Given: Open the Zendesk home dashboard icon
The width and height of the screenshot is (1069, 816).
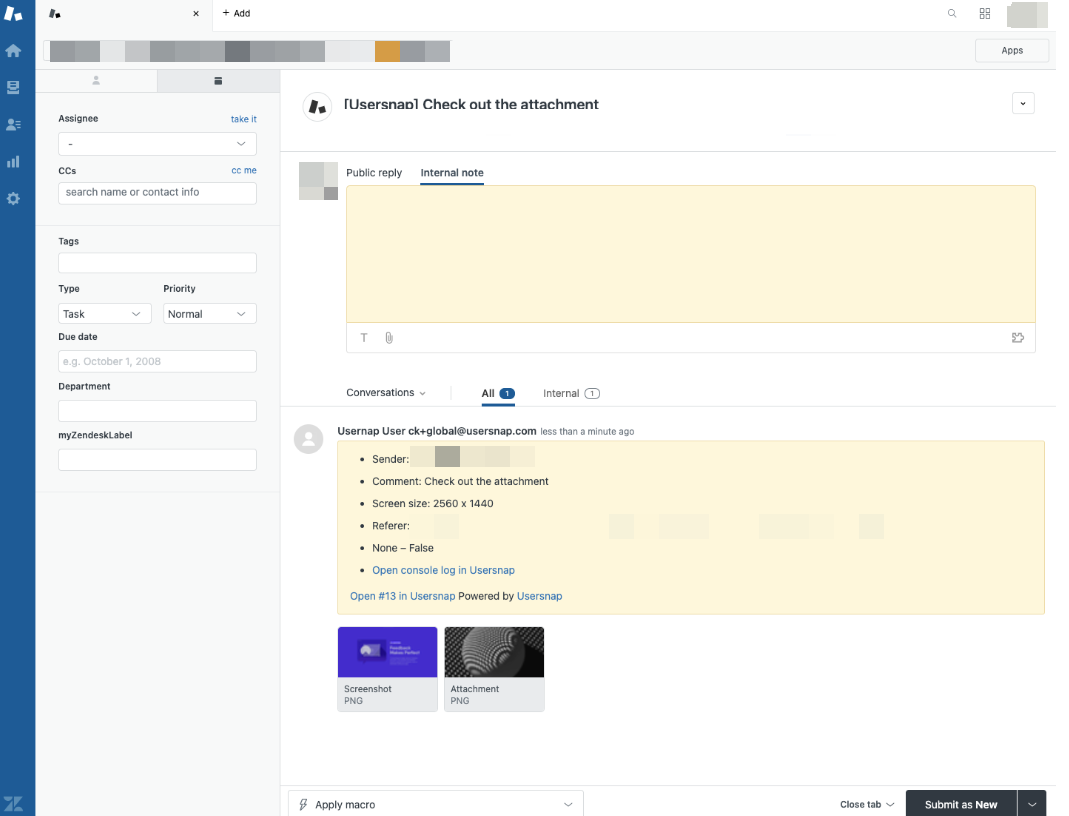Looking at the screenshot, I should [13, 50].
